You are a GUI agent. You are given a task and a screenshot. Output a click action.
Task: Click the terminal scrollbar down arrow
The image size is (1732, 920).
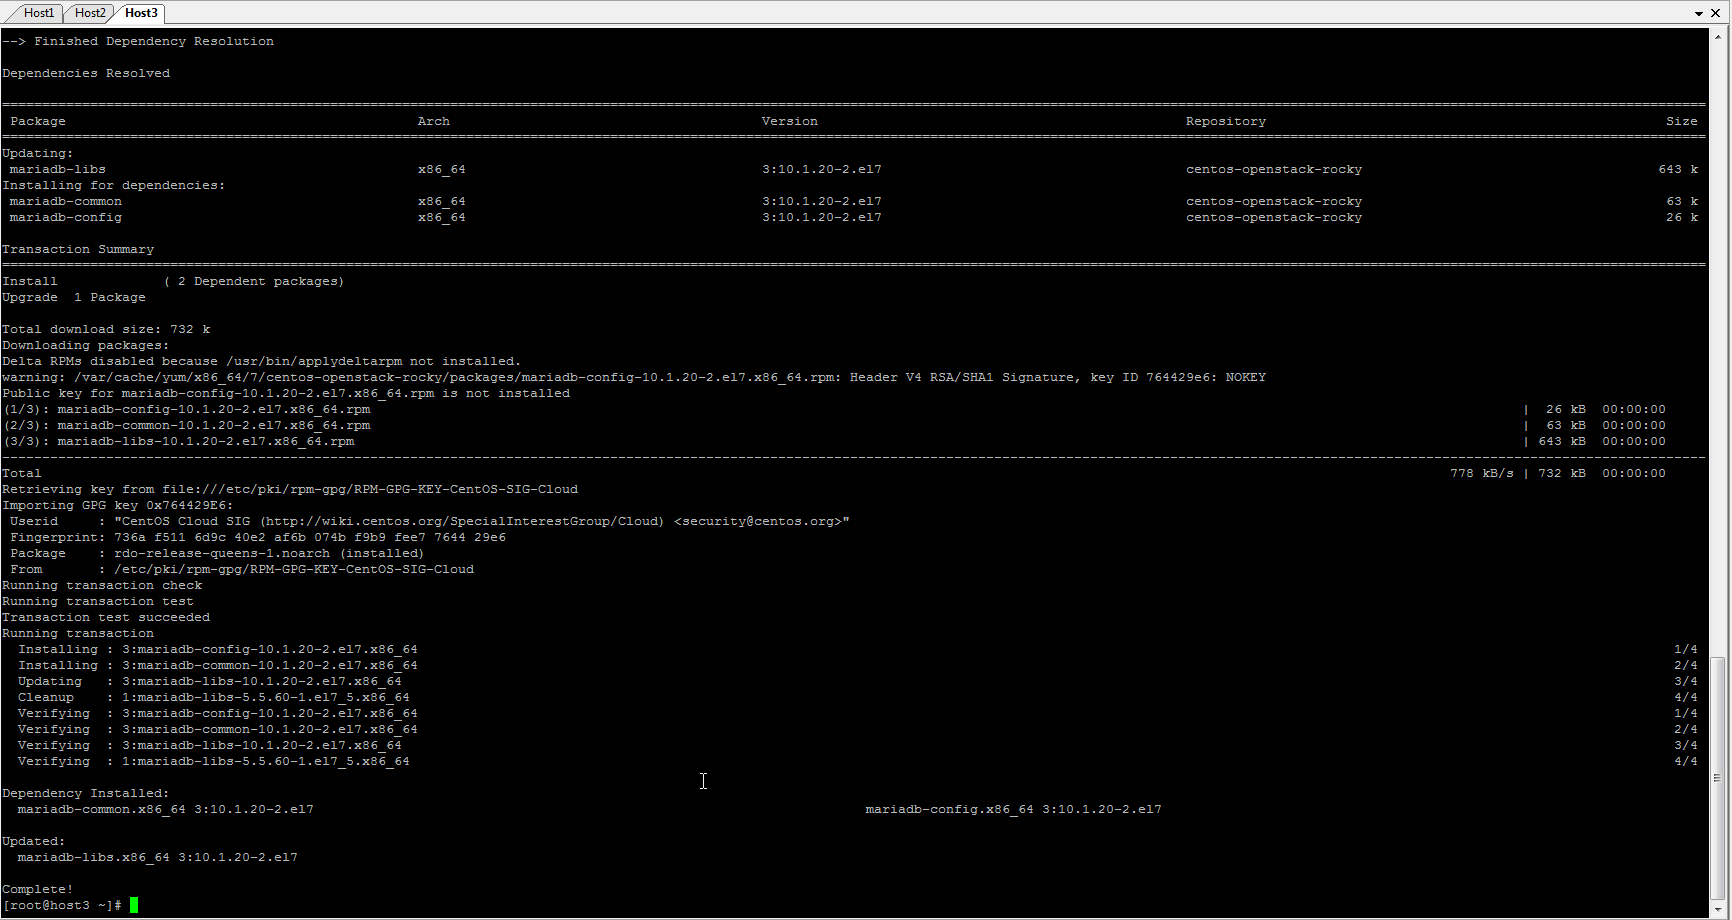[1718, 910]
